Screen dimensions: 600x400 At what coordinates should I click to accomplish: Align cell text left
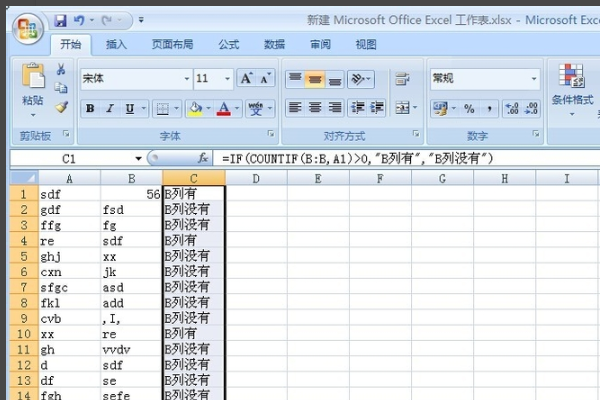point(295,108)
